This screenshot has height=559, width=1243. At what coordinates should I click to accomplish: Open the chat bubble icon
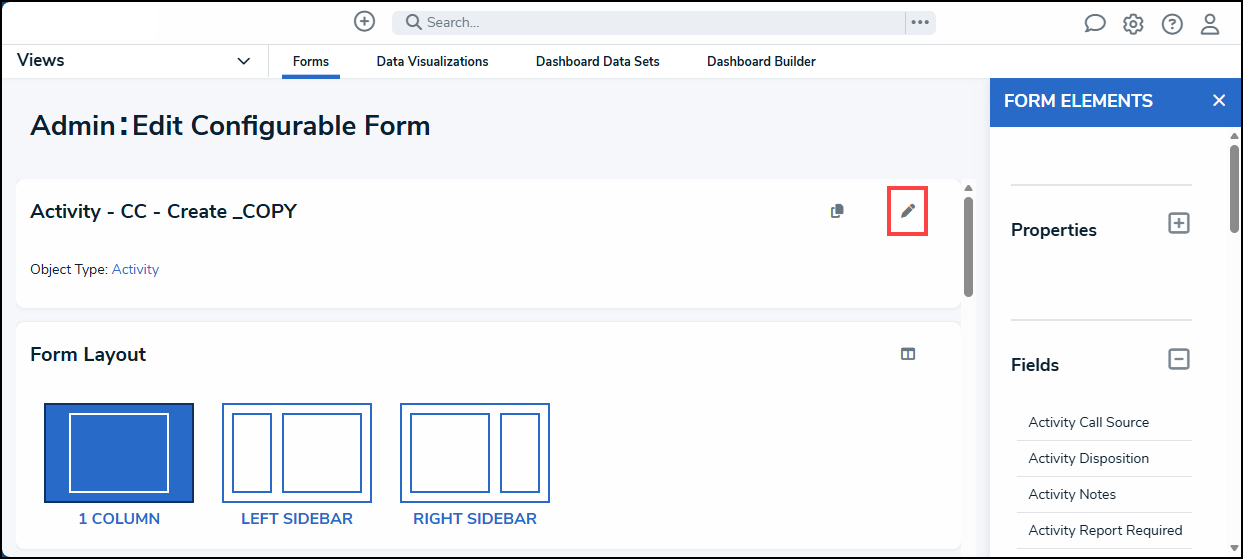pyautogui.click(x=1095, y=24)
